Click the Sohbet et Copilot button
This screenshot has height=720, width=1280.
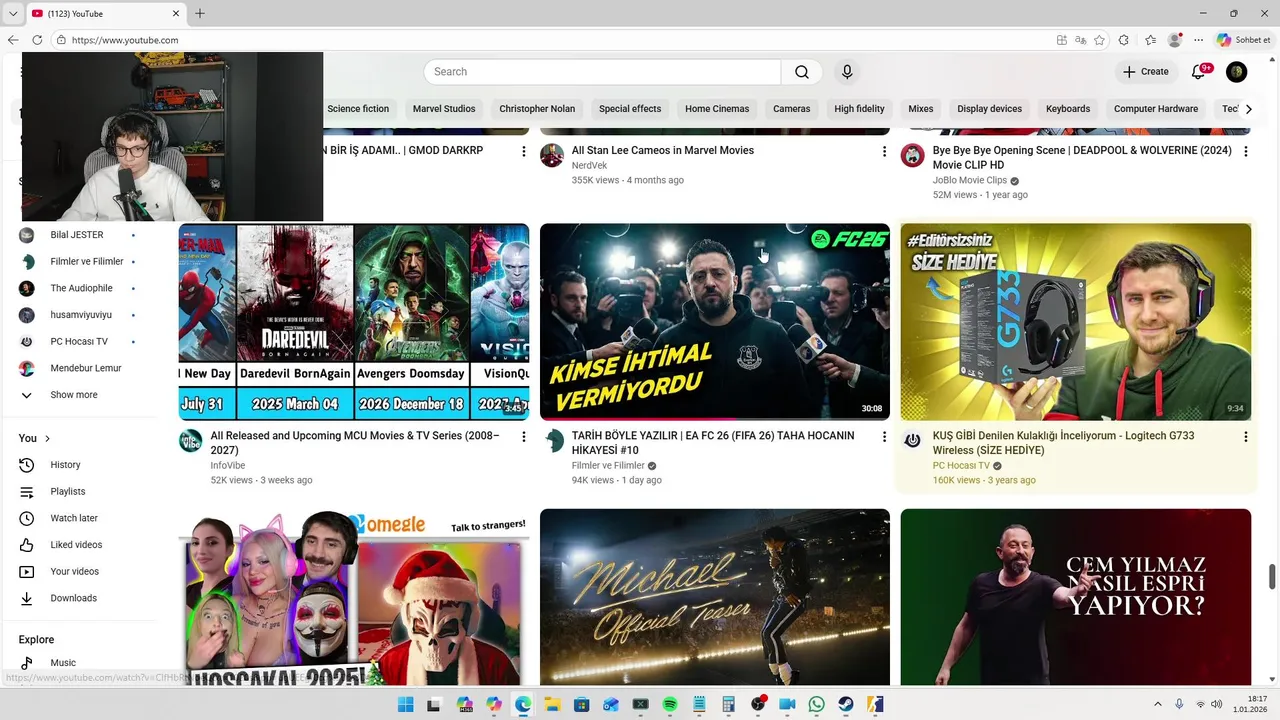(x=1244, y=40)
